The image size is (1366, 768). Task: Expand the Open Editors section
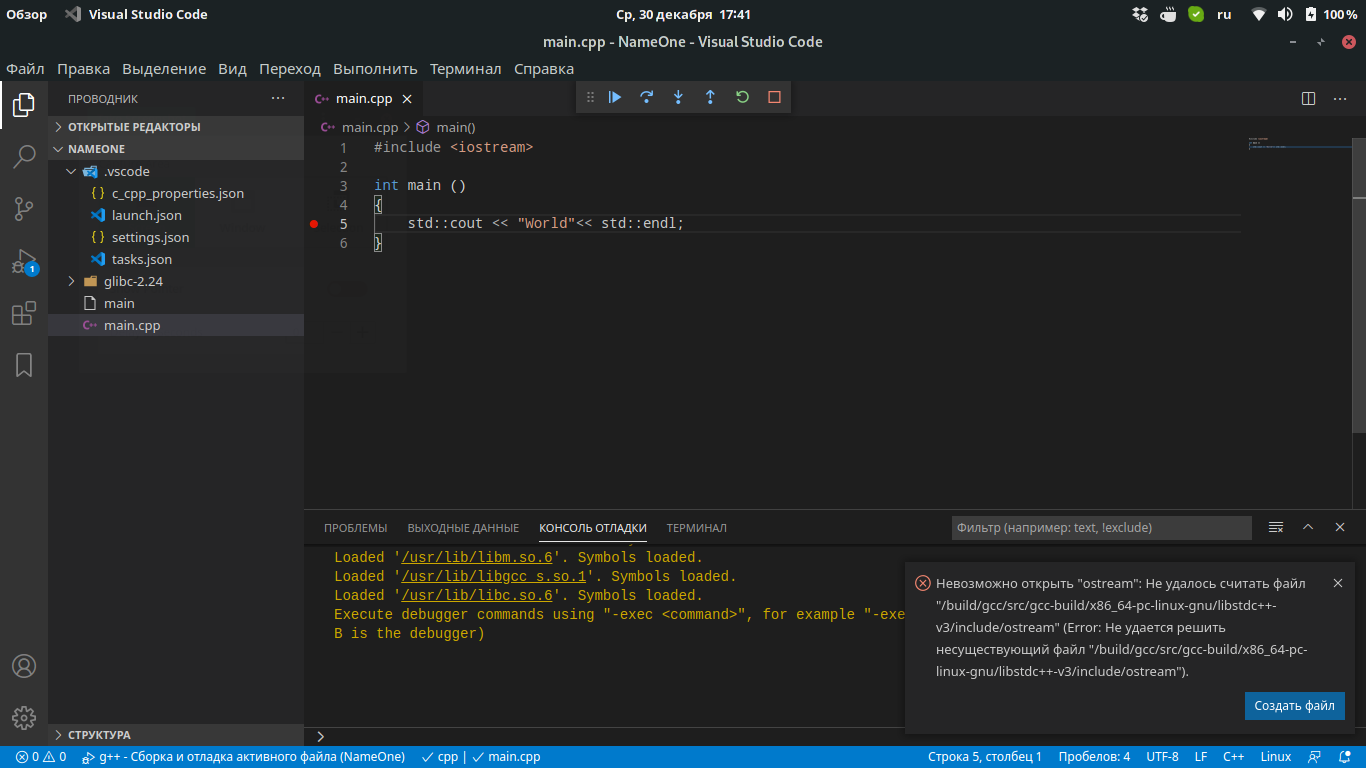[x=176, y=127]
